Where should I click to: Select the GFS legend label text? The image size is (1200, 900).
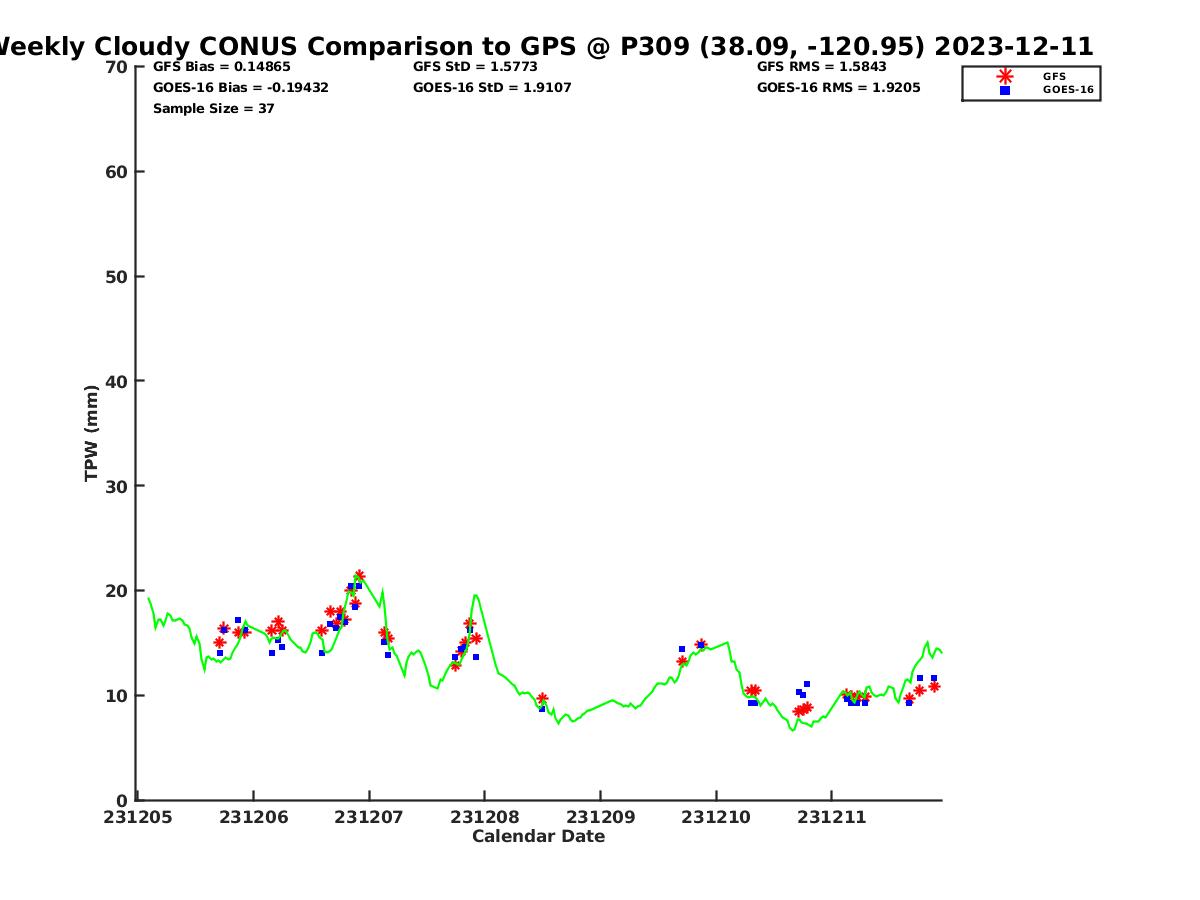(x=1054, y=76)
